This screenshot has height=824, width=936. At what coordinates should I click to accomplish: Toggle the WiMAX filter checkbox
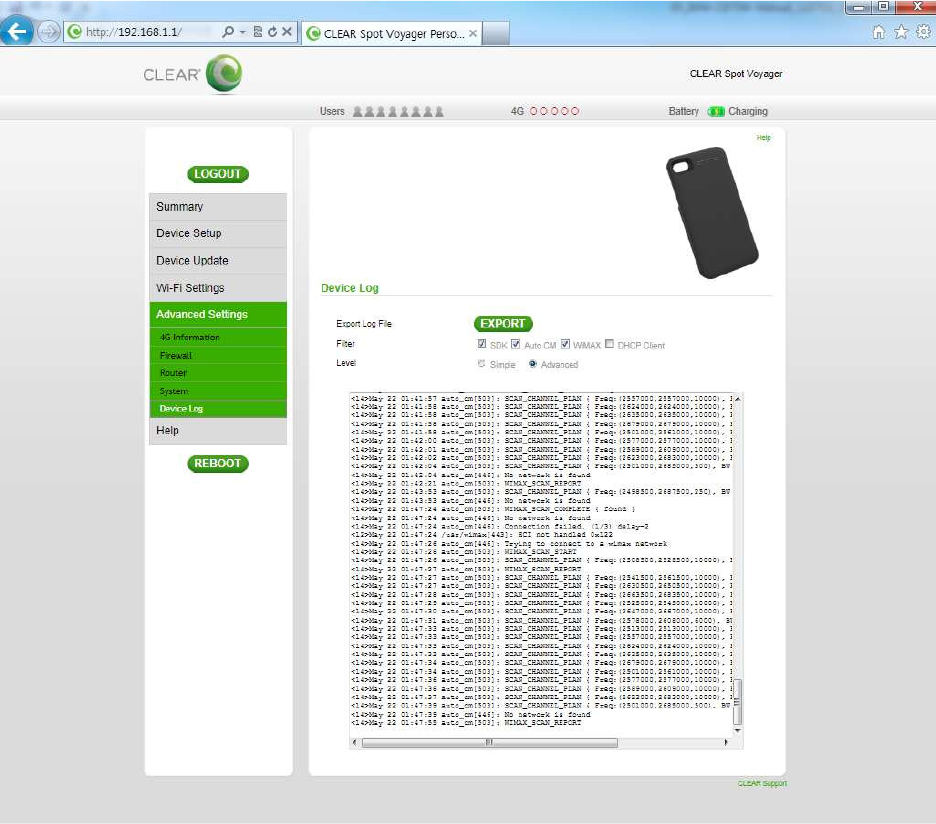[x=565, y=344]
